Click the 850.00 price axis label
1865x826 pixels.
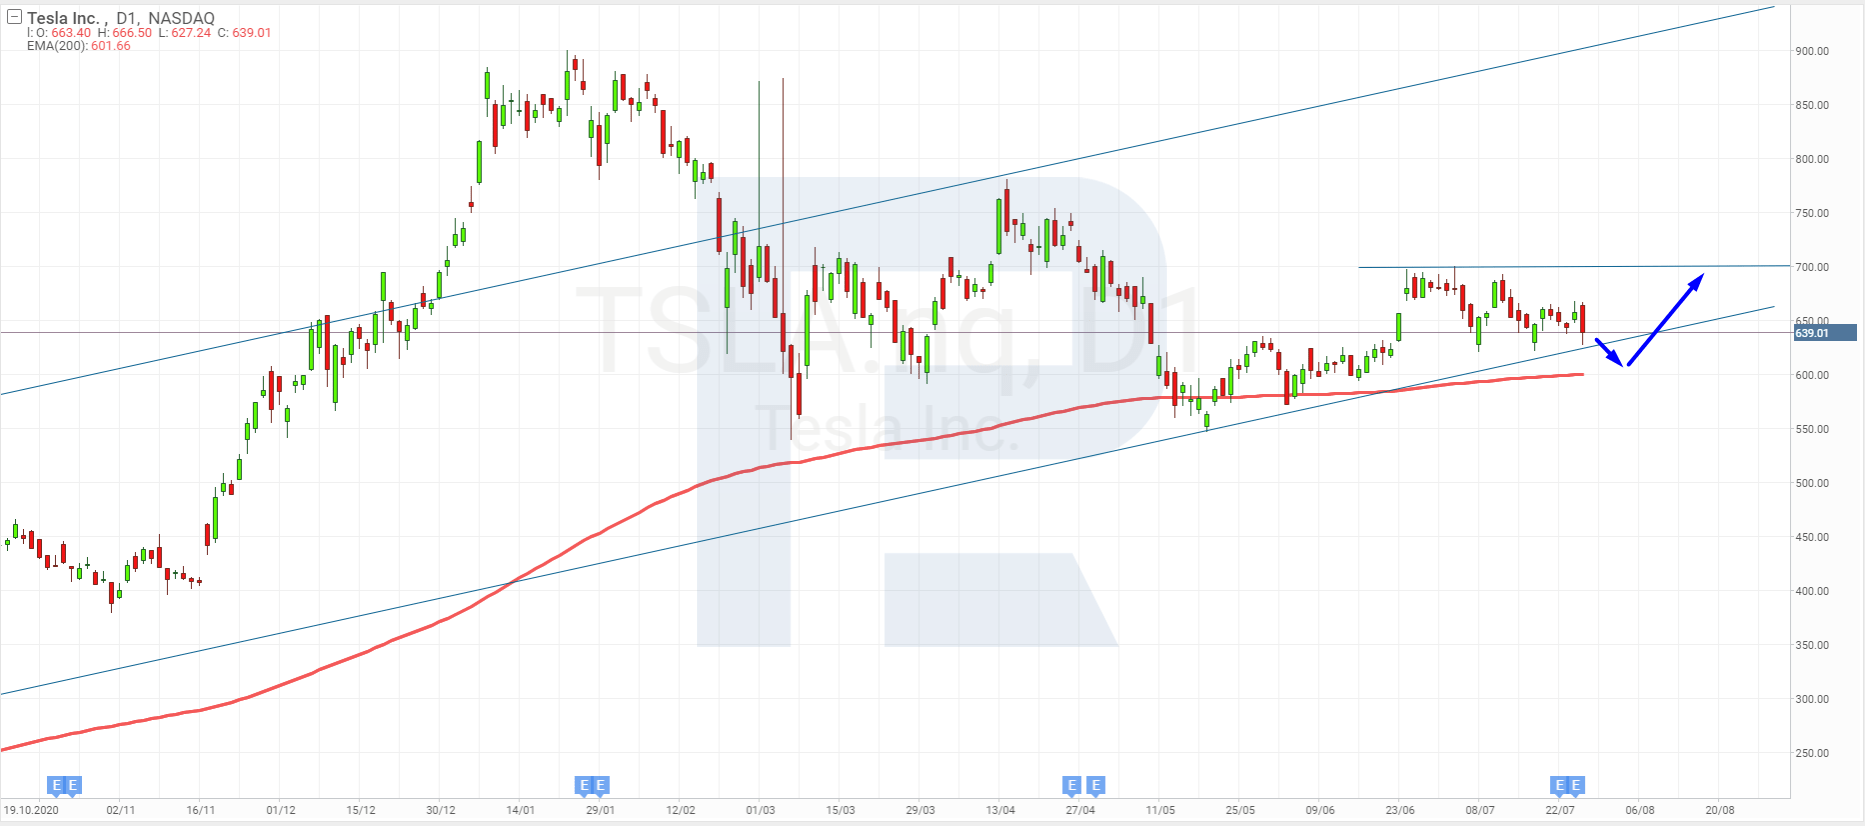[x=1812, y=105]
